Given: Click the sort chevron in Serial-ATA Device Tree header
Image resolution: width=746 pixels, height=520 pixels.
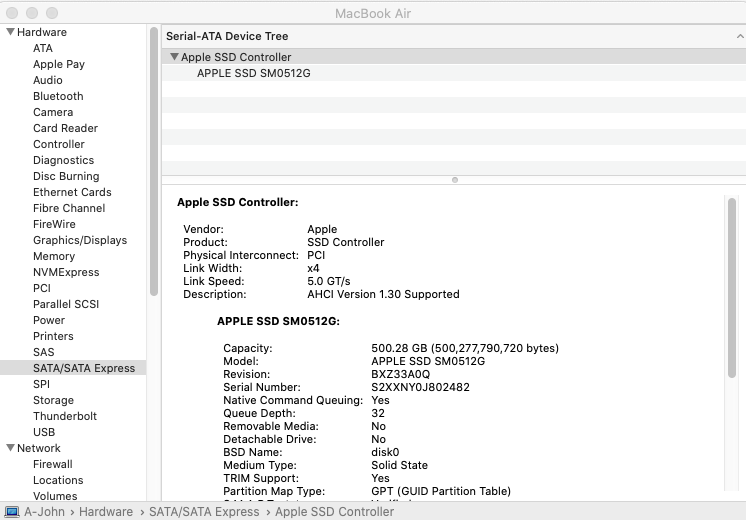Looking at the screenshot, I should coord(738,36).
